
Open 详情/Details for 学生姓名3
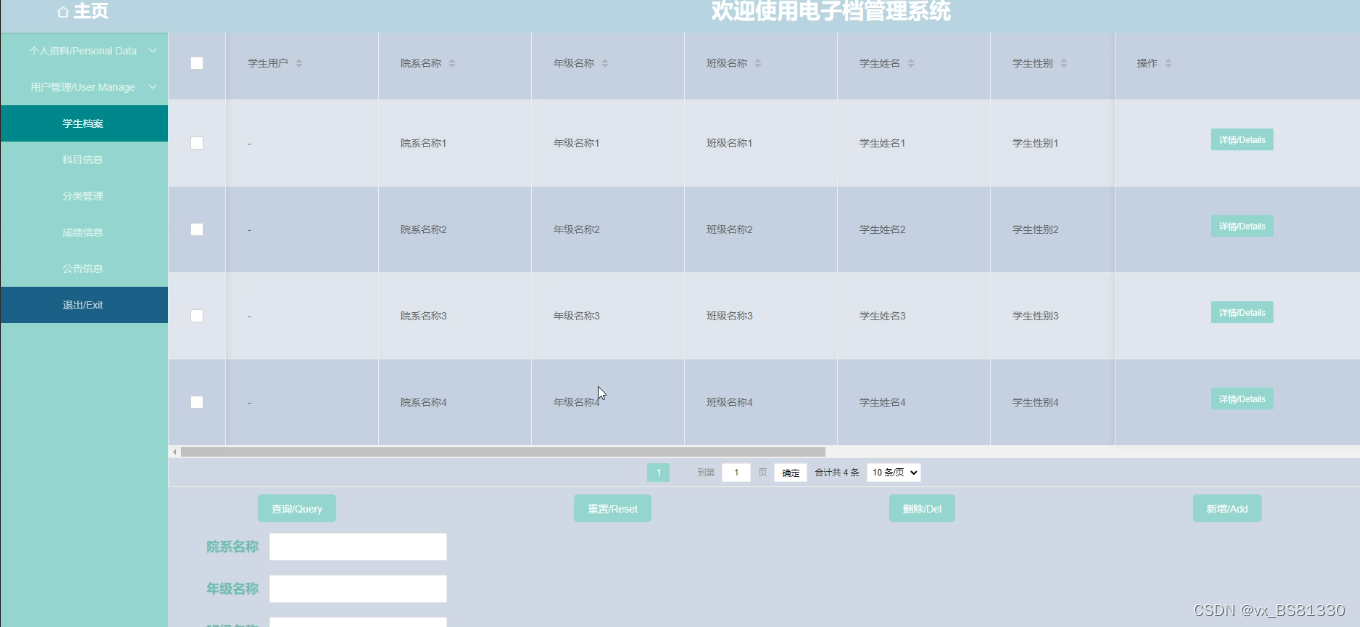click(x=1242, y=312)
